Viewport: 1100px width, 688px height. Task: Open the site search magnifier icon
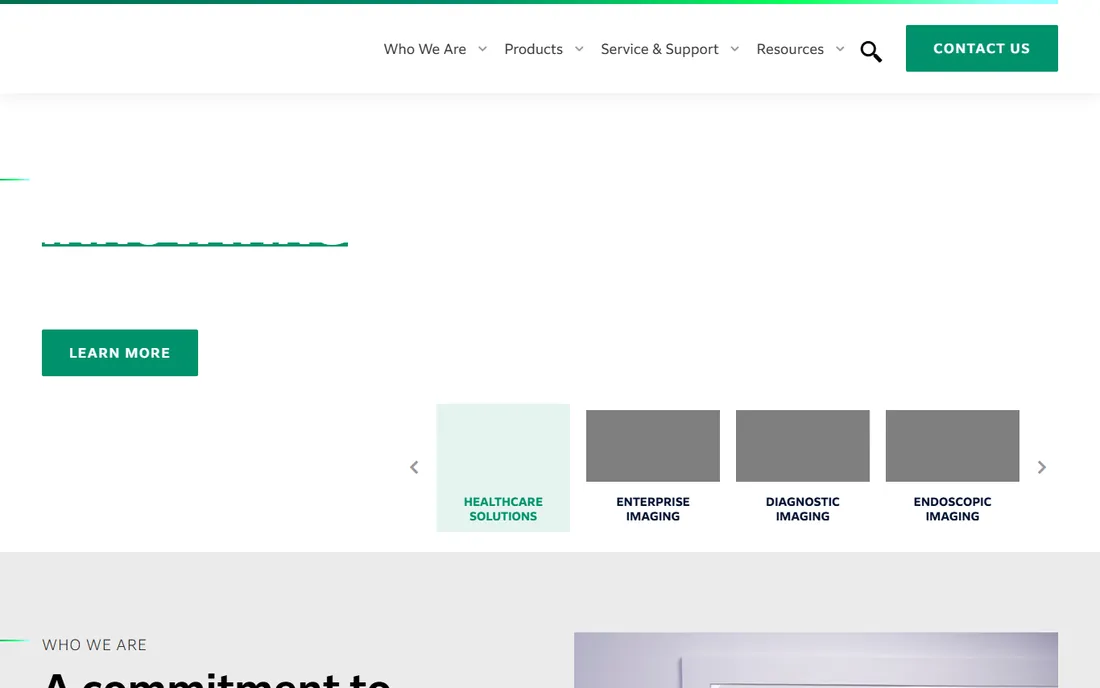[871, 51]
